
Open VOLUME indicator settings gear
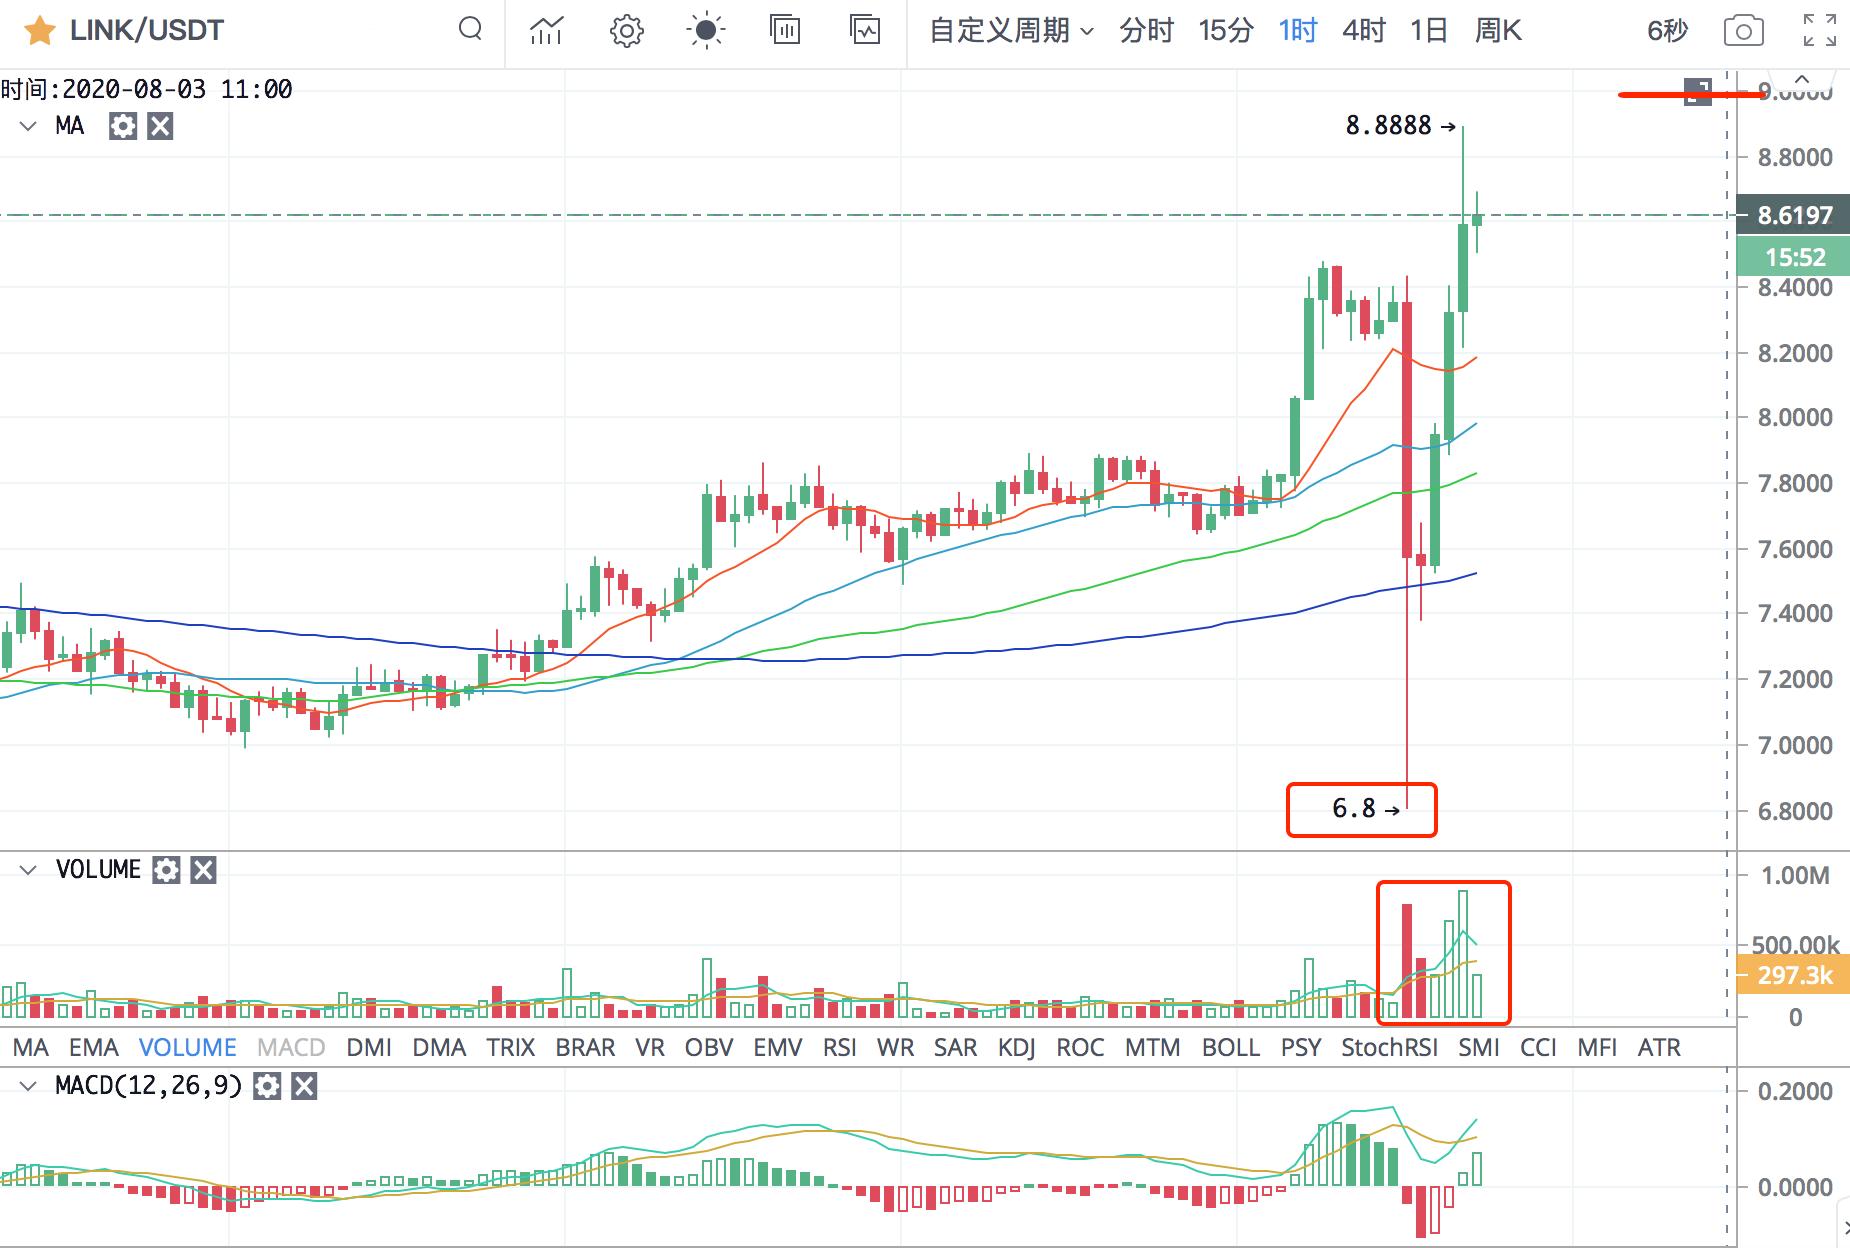point(166,870)
